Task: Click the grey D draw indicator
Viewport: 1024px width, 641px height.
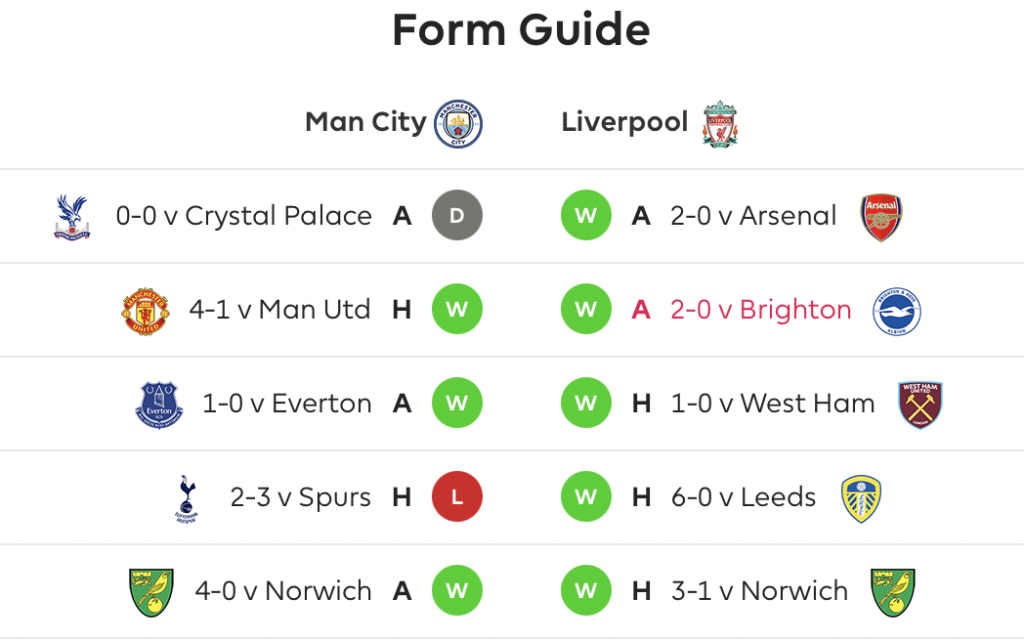Action: pos(457,215)
